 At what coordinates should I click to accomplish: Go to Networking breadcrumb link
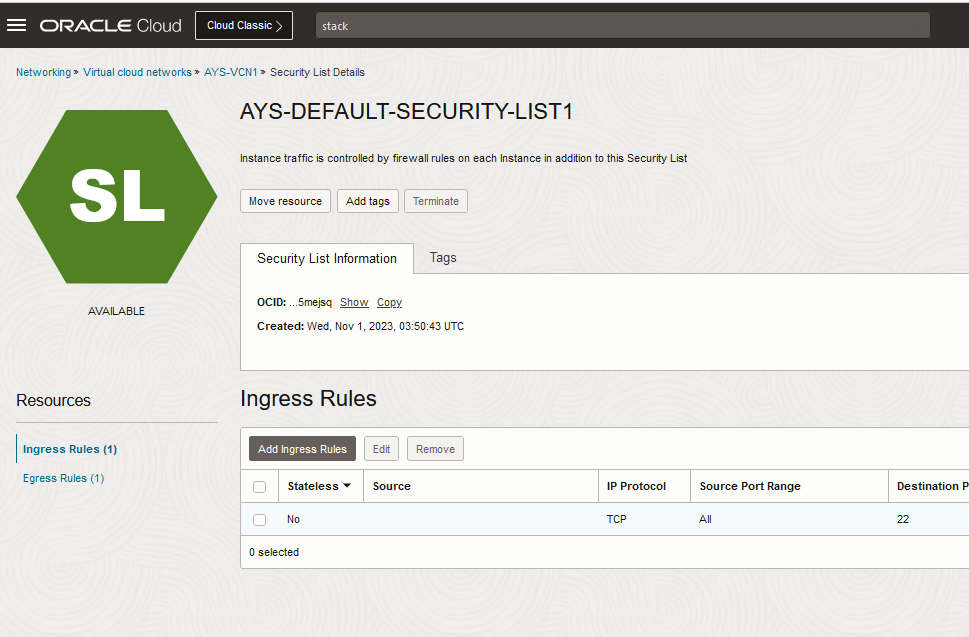[43, 72]
